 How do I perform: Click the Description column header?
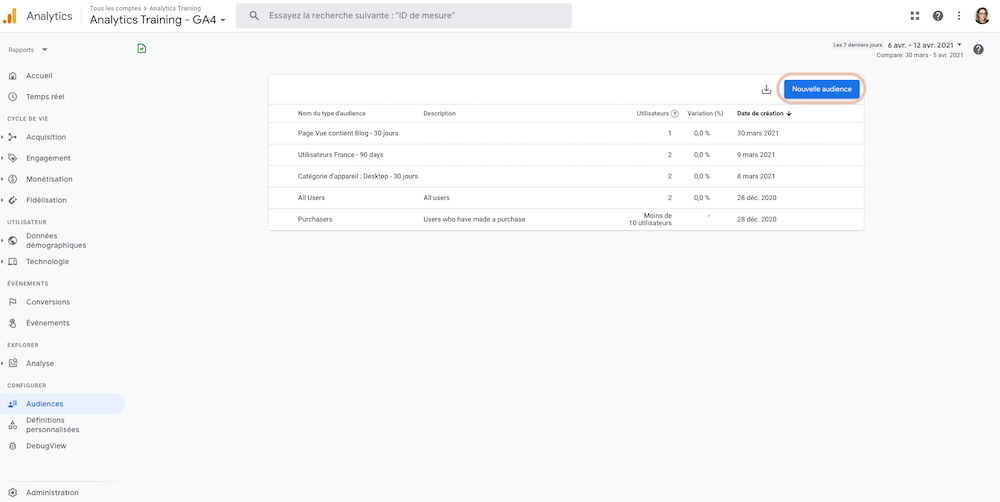tap(439, 114)
